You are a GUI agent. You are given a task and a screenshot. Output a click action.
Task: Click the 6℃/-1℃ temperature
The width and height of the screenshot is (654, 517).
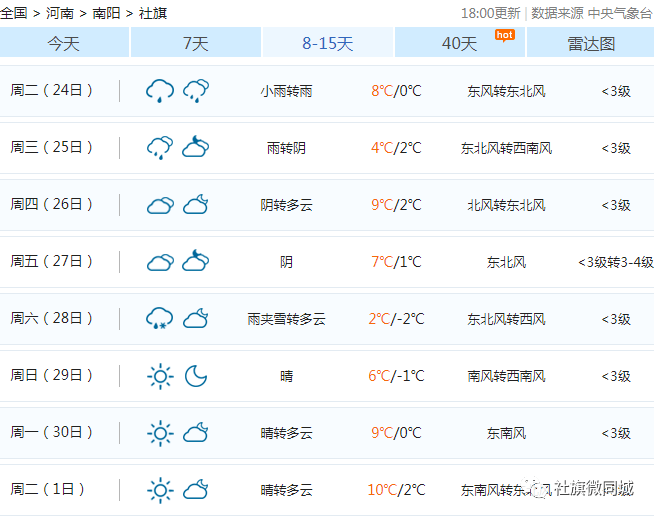click(396, 376)
